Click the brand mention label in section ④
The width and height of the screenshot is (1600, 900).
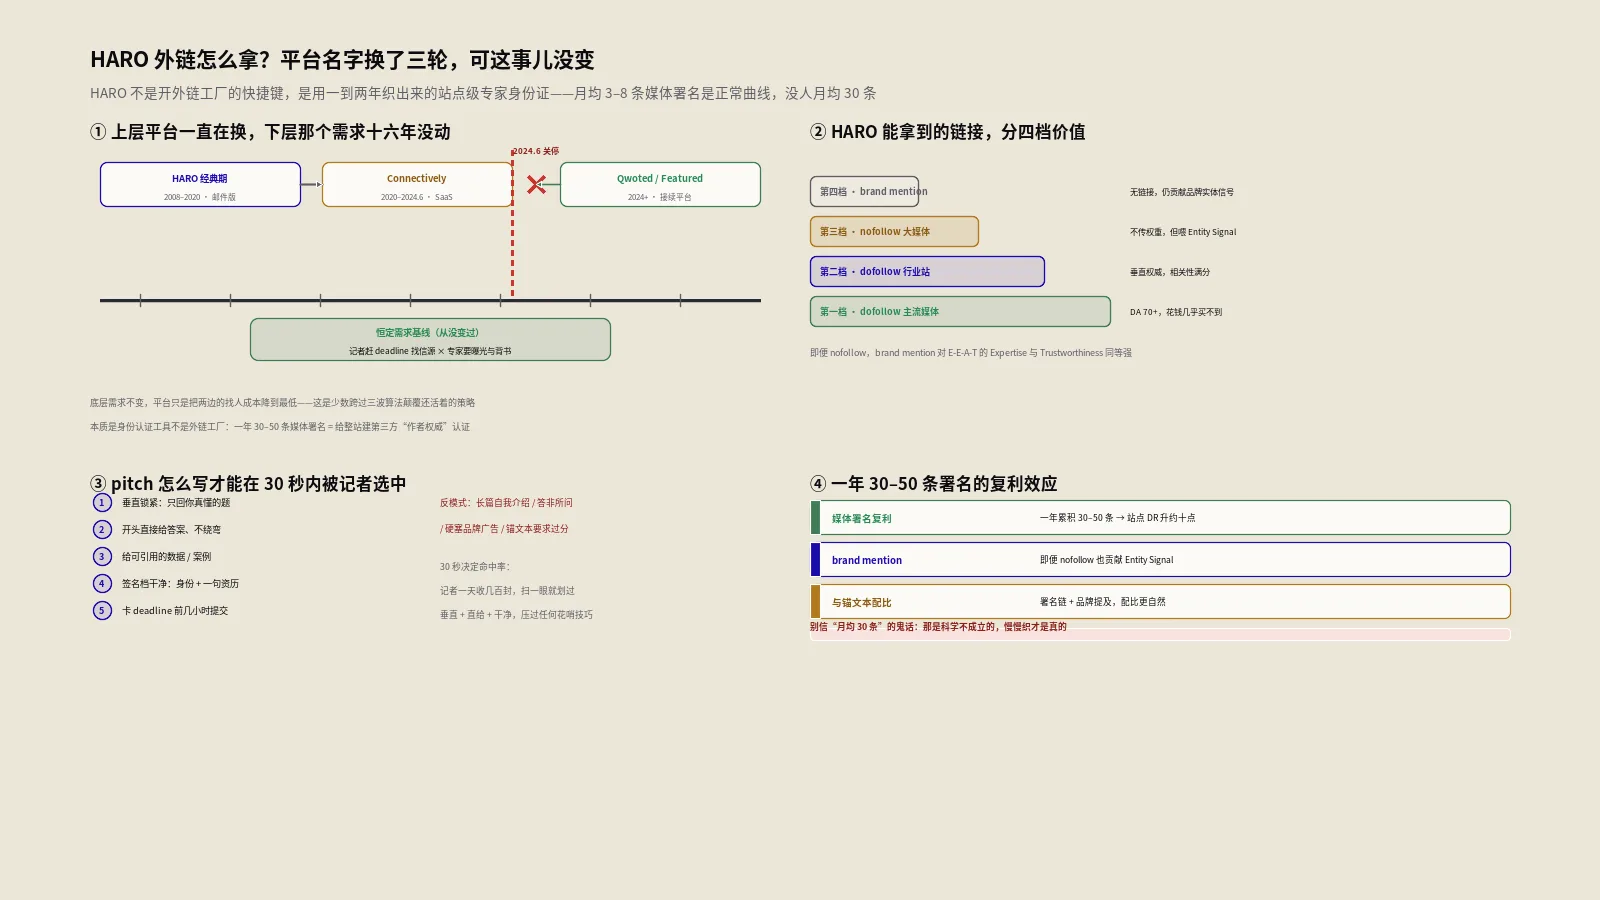coord(867,561)
